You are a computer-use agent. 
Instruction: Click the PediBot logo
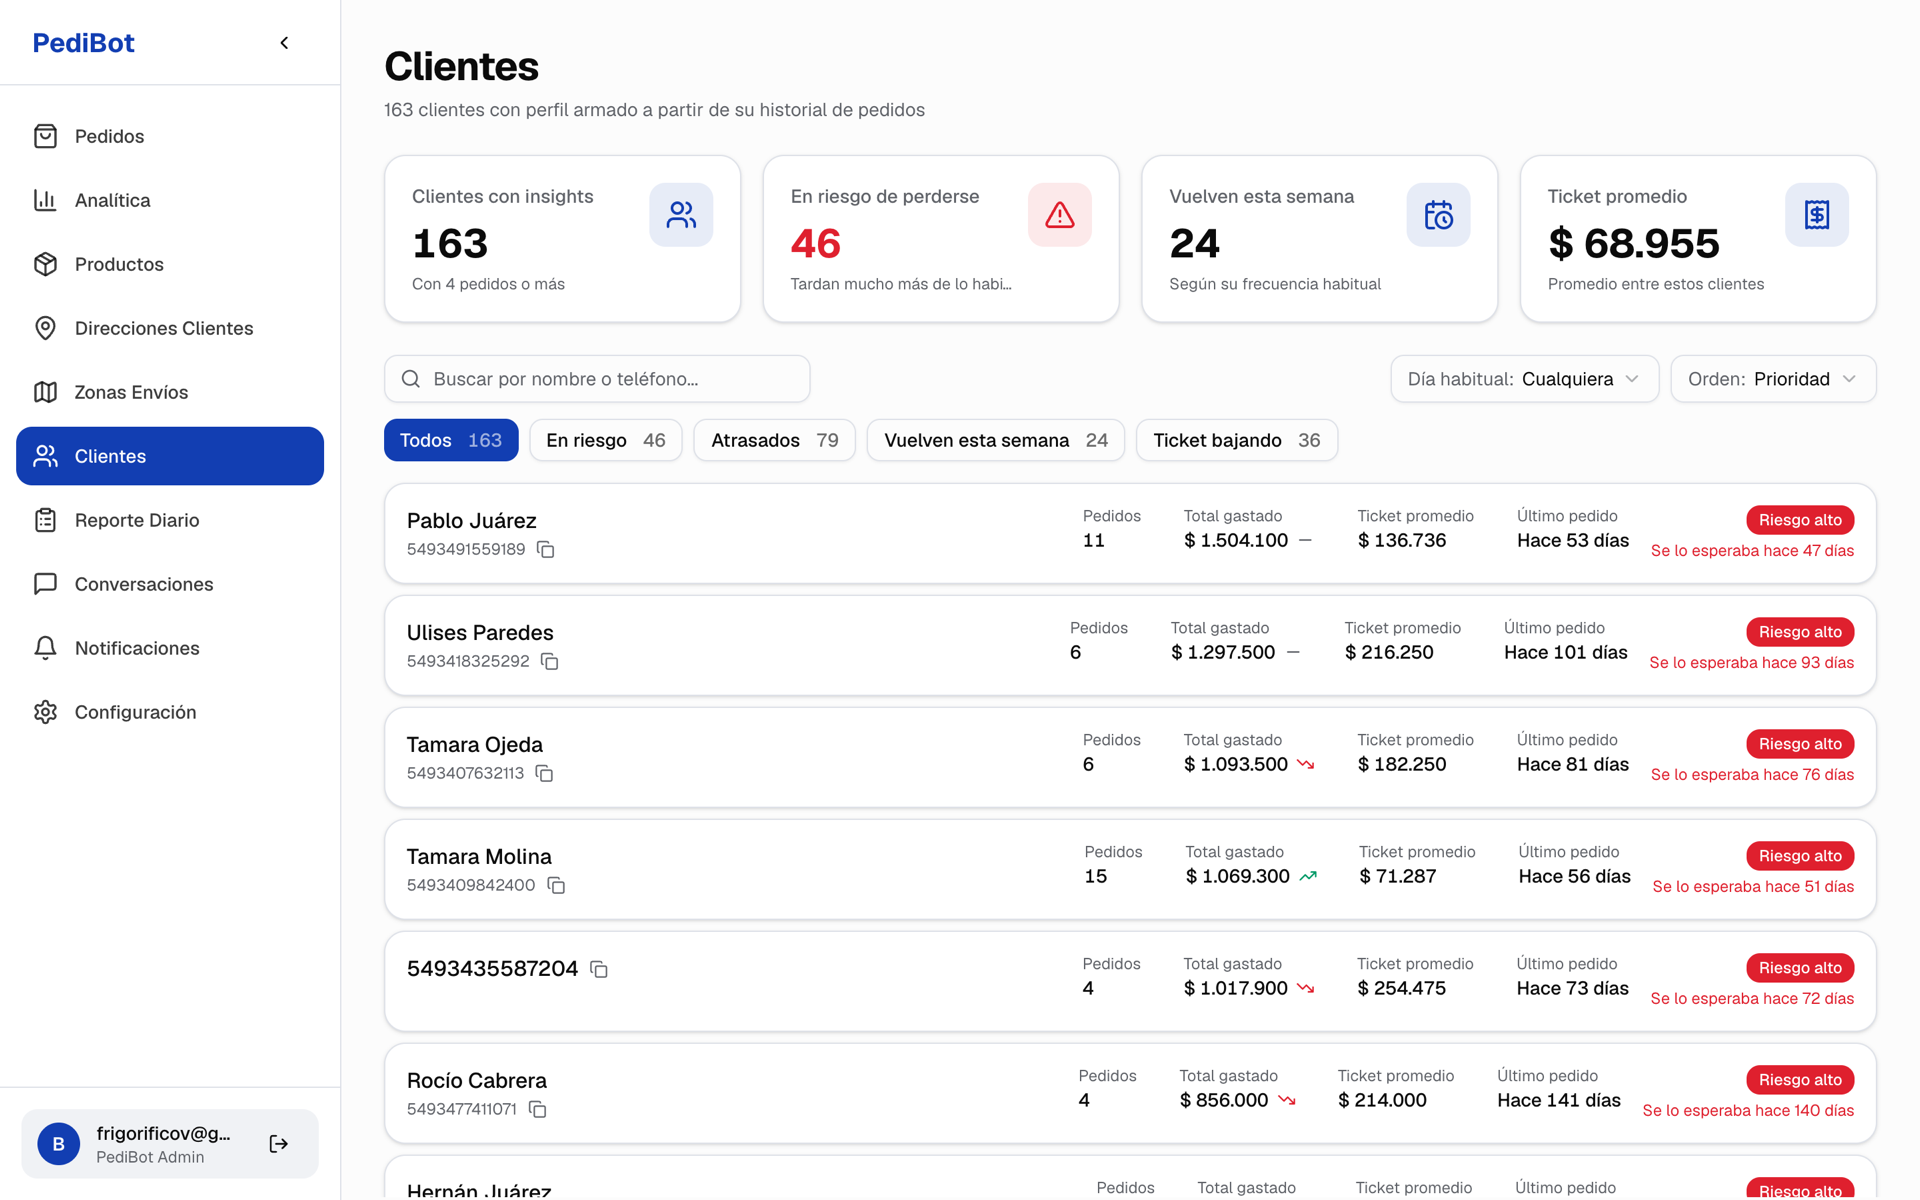[84, 43]
